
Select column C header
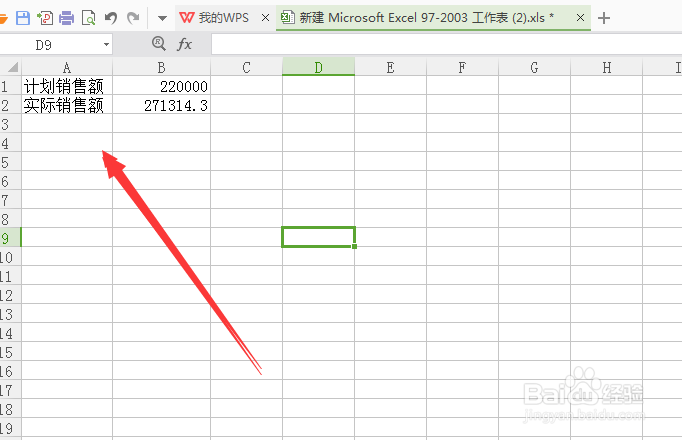point(247,67)
